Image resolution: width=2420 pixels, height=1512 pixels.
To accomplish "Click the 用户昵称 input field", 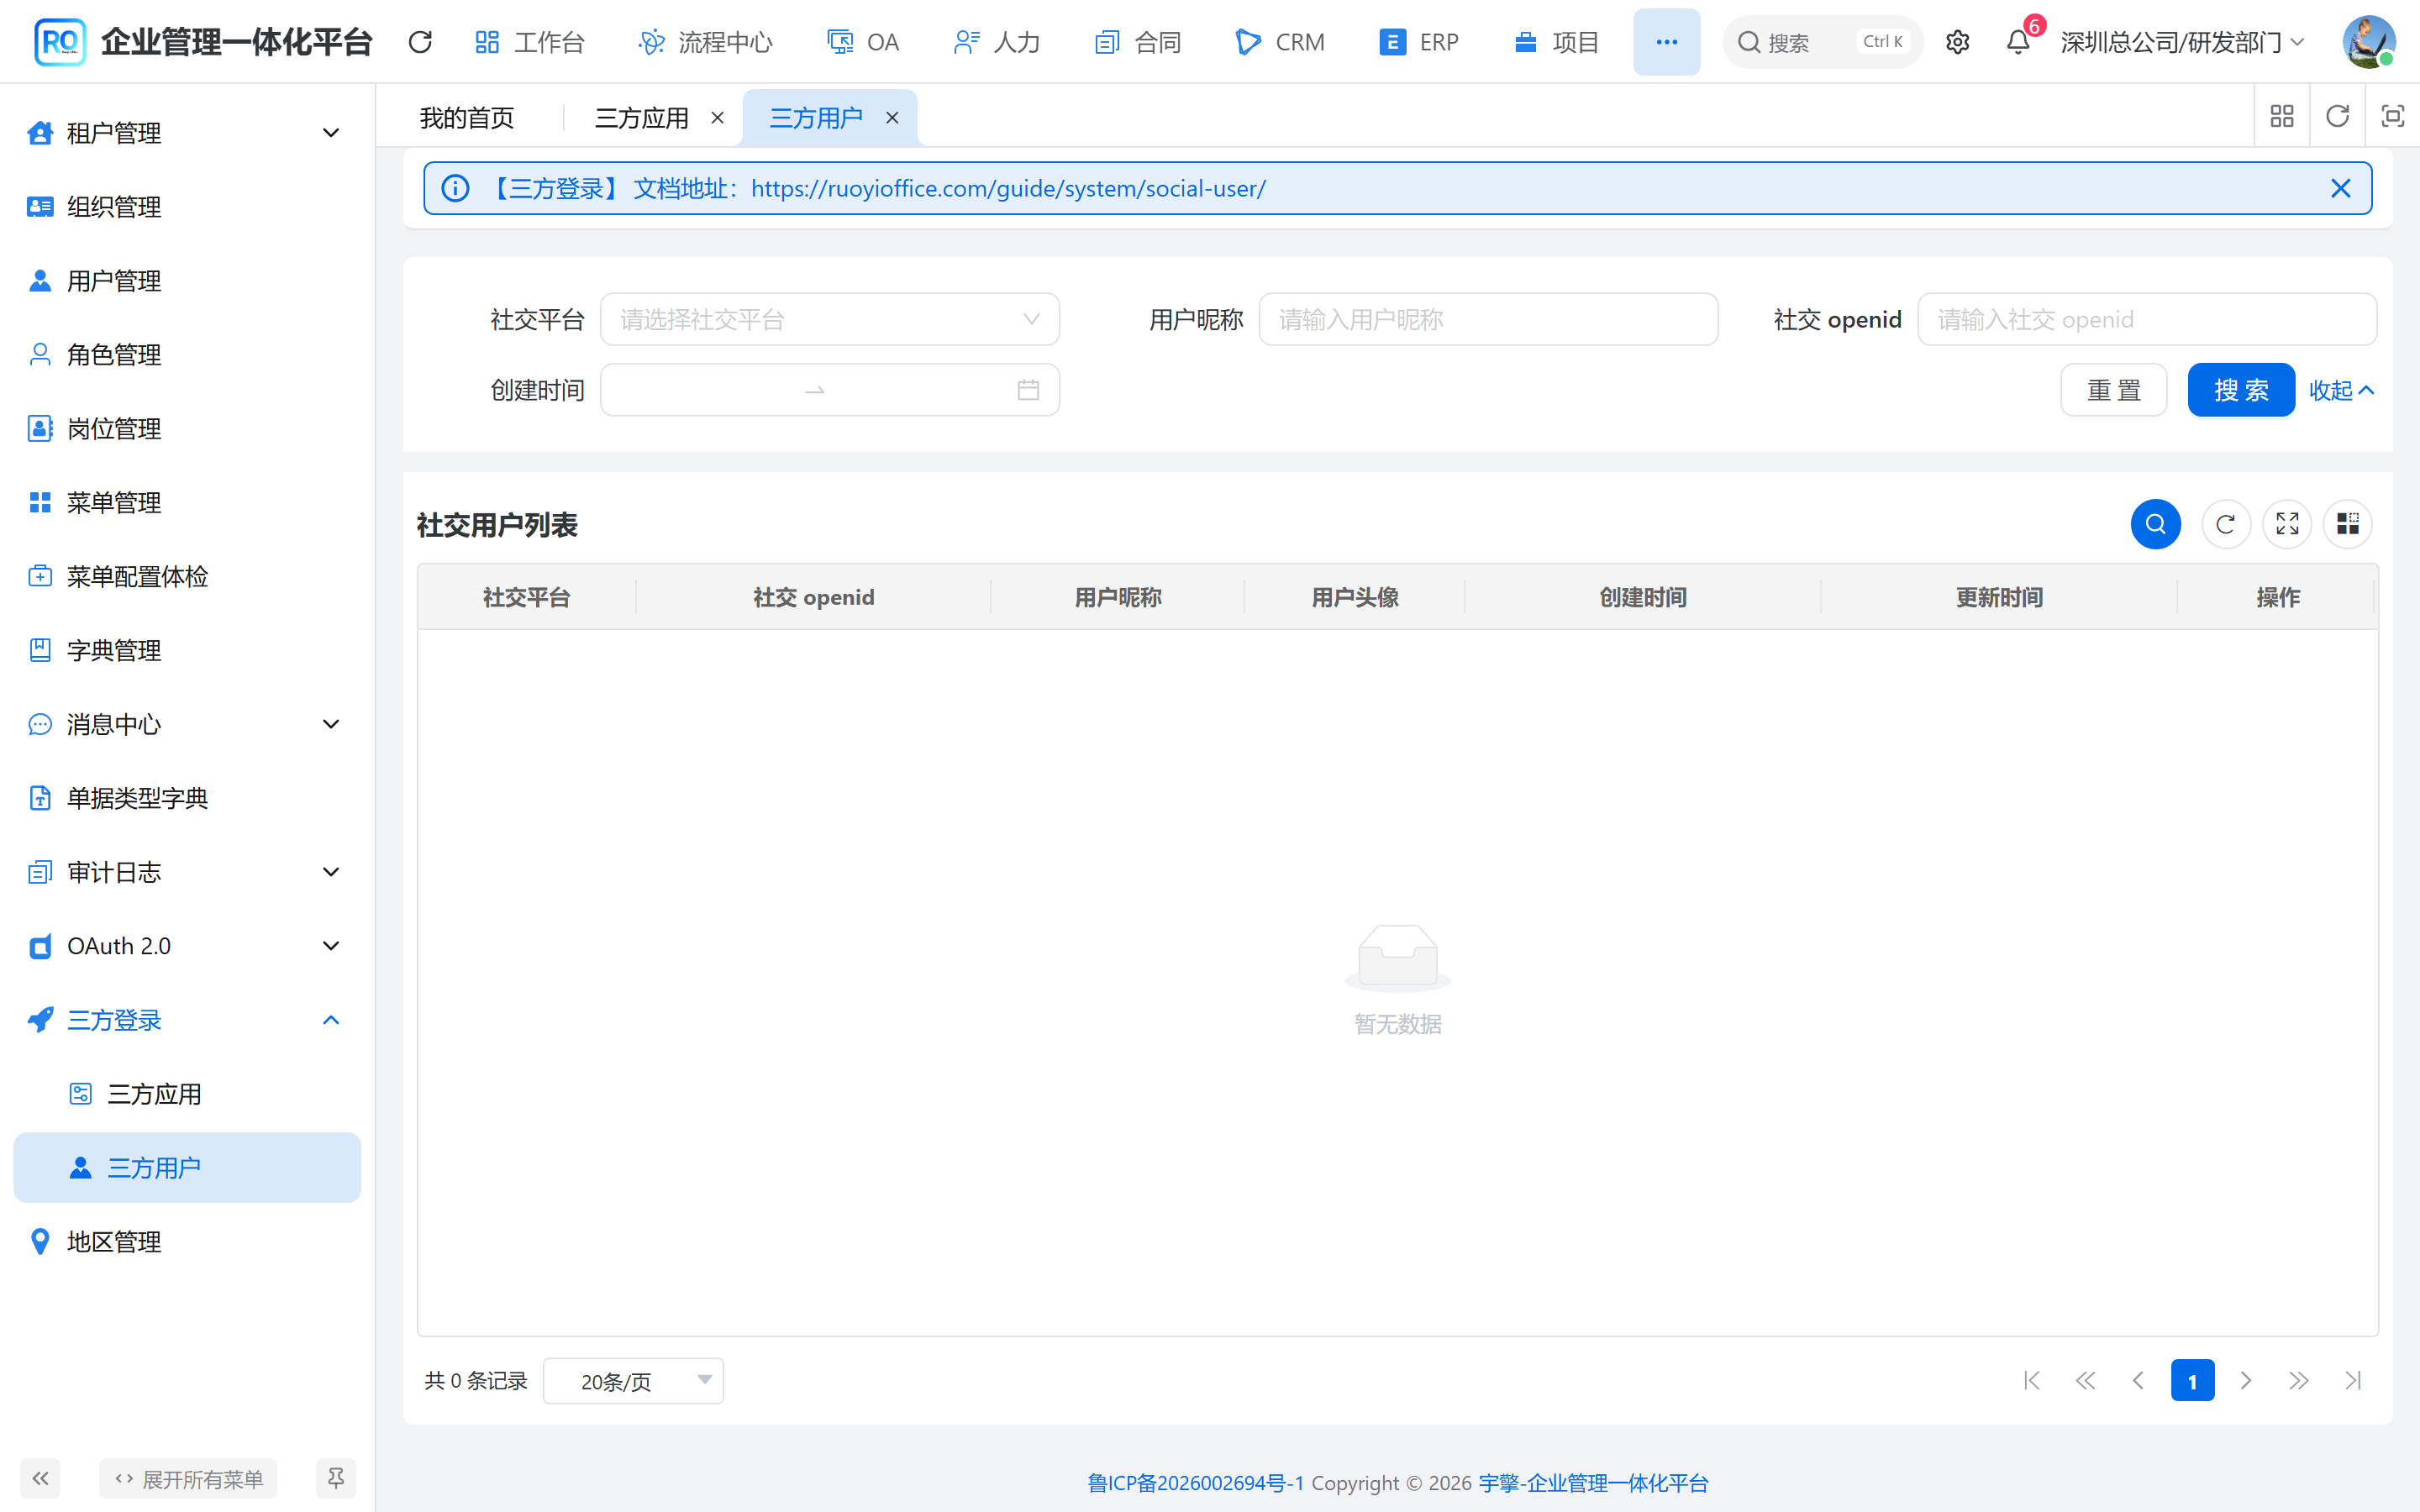I will (1488, 319).
